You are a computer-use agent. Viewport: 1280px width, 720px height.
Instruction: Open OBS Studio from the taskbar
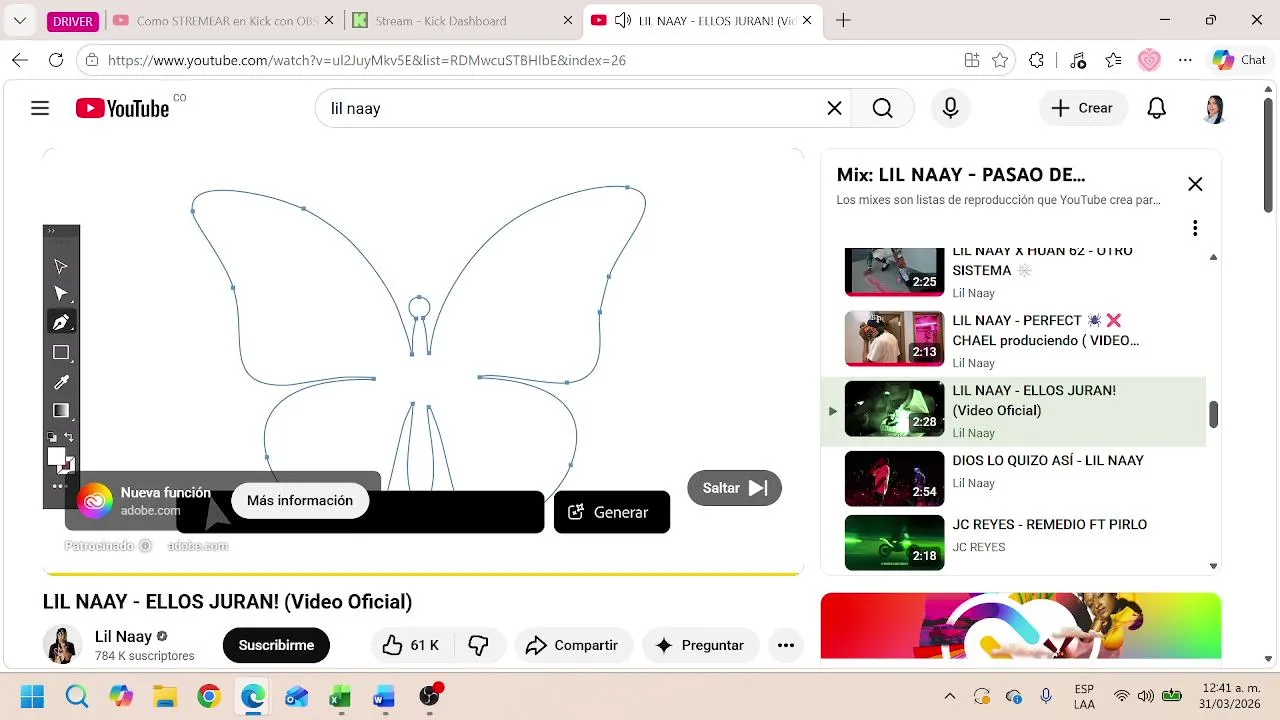pos(429,696)
